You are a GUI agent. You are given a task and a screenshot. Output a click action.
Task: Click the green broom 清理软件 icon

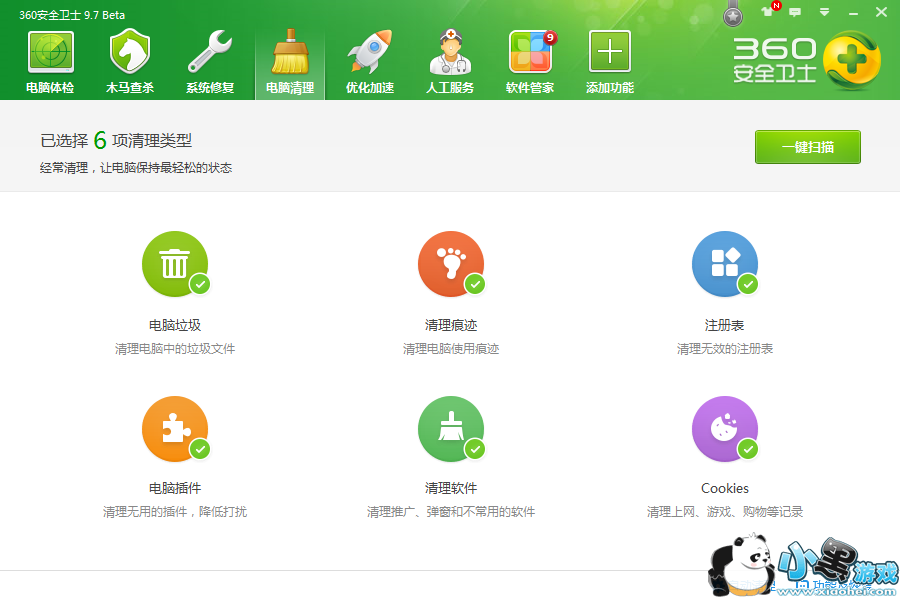coord(451,429)
